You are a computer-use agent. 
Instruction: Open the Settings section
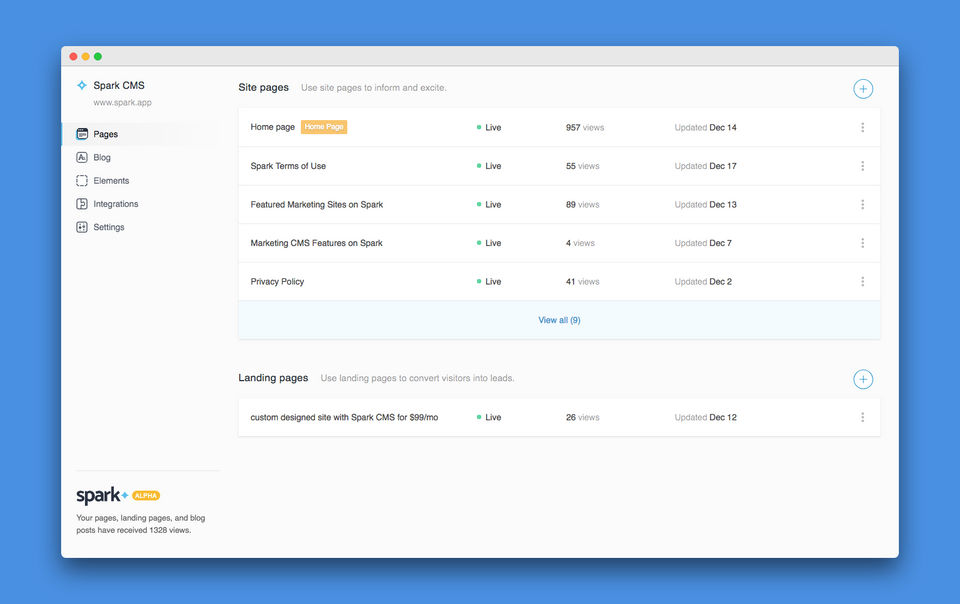point(108,227)
